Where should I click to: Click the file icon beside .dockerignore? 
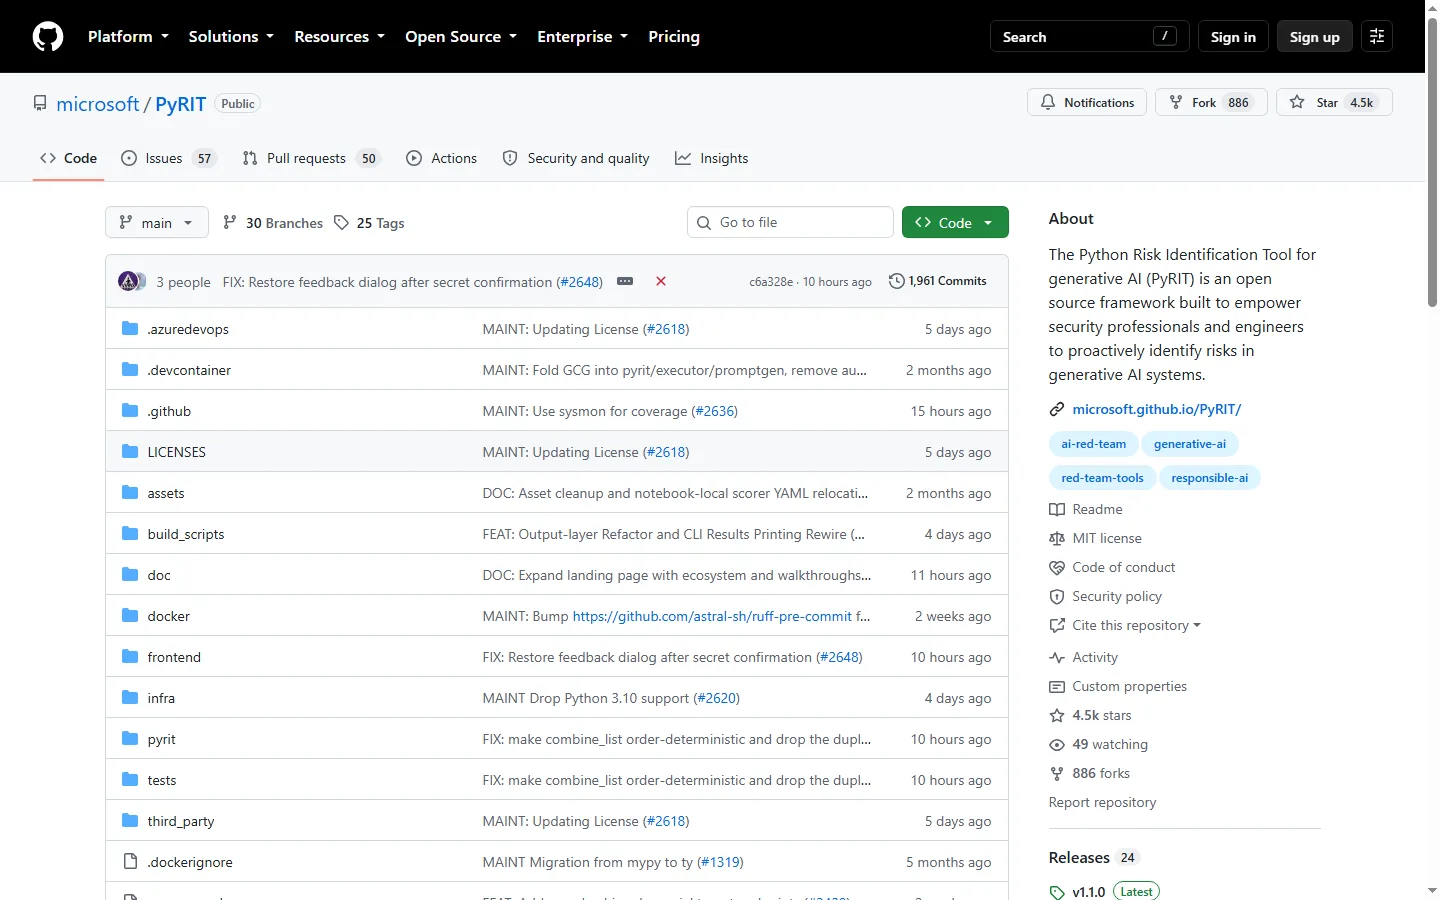click(130, 862)
